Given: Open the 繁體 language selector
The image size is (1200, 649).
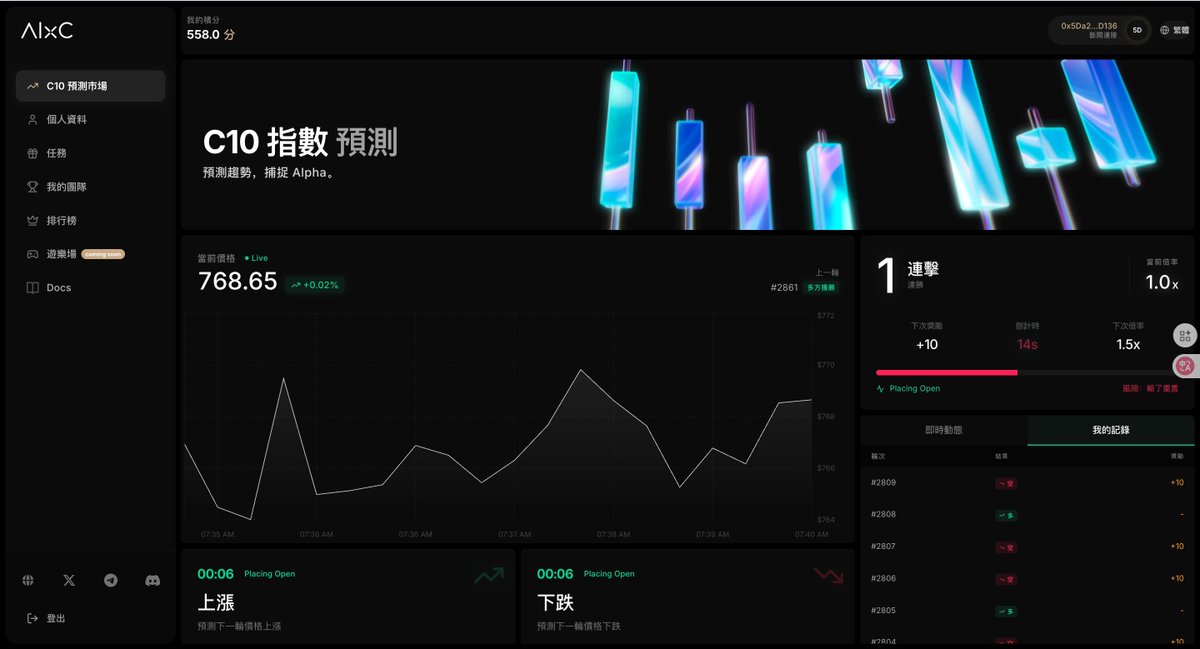Looking at the screenshot, I should pos(1175,30).
